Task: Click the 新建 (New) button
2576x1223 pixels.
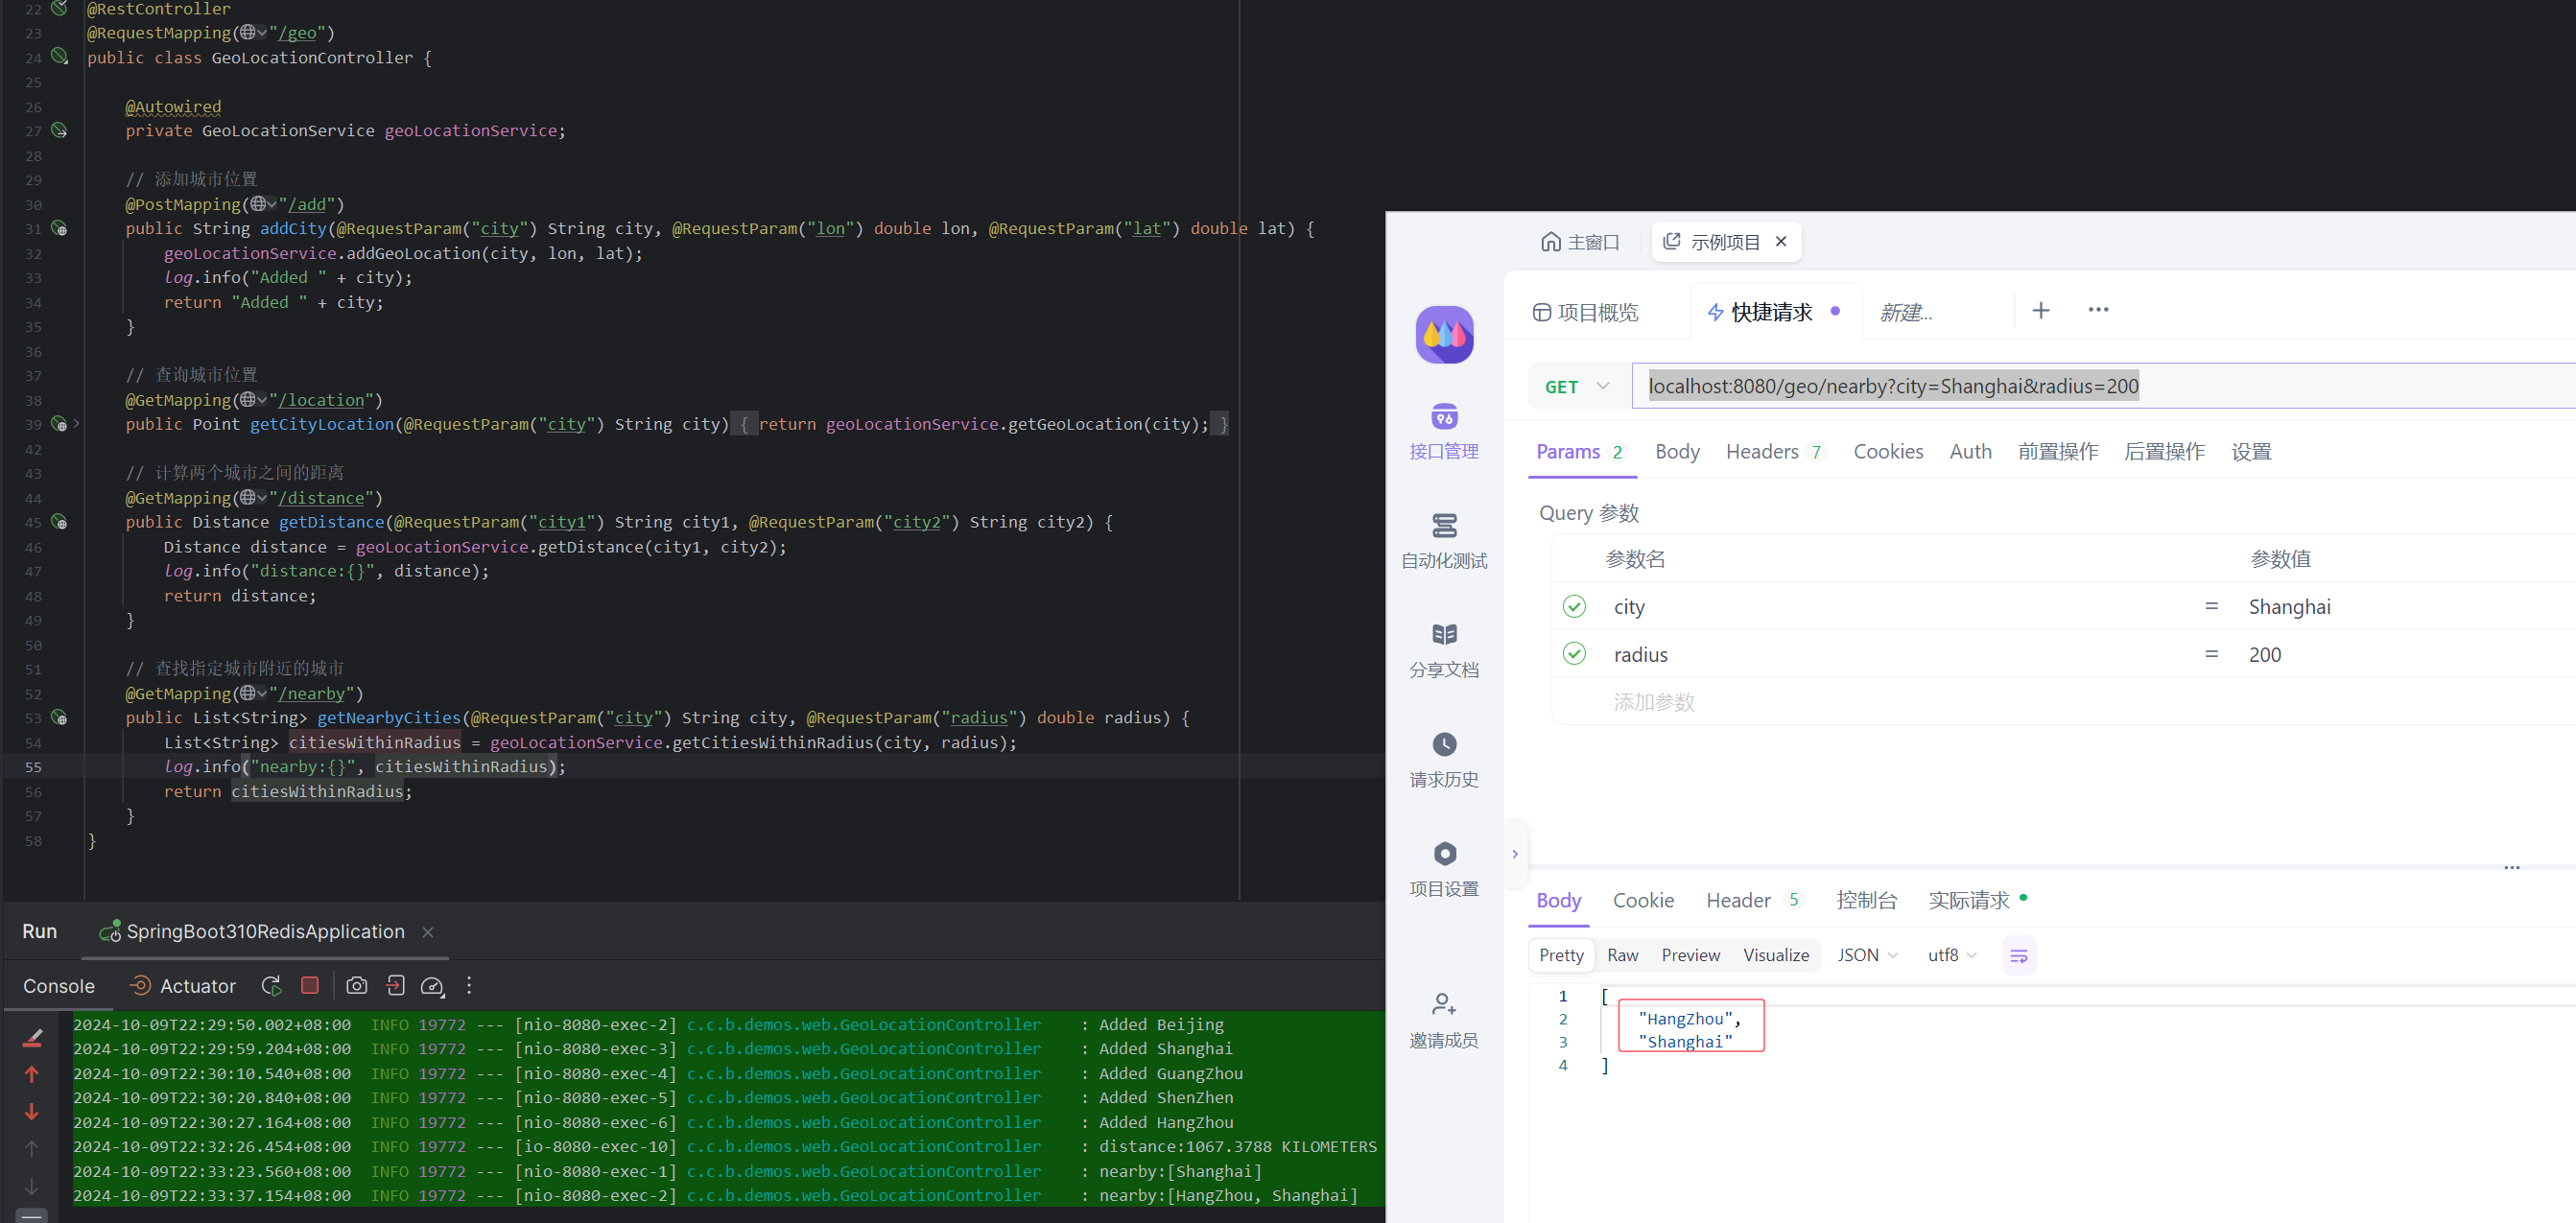Action: (1905, 310)
